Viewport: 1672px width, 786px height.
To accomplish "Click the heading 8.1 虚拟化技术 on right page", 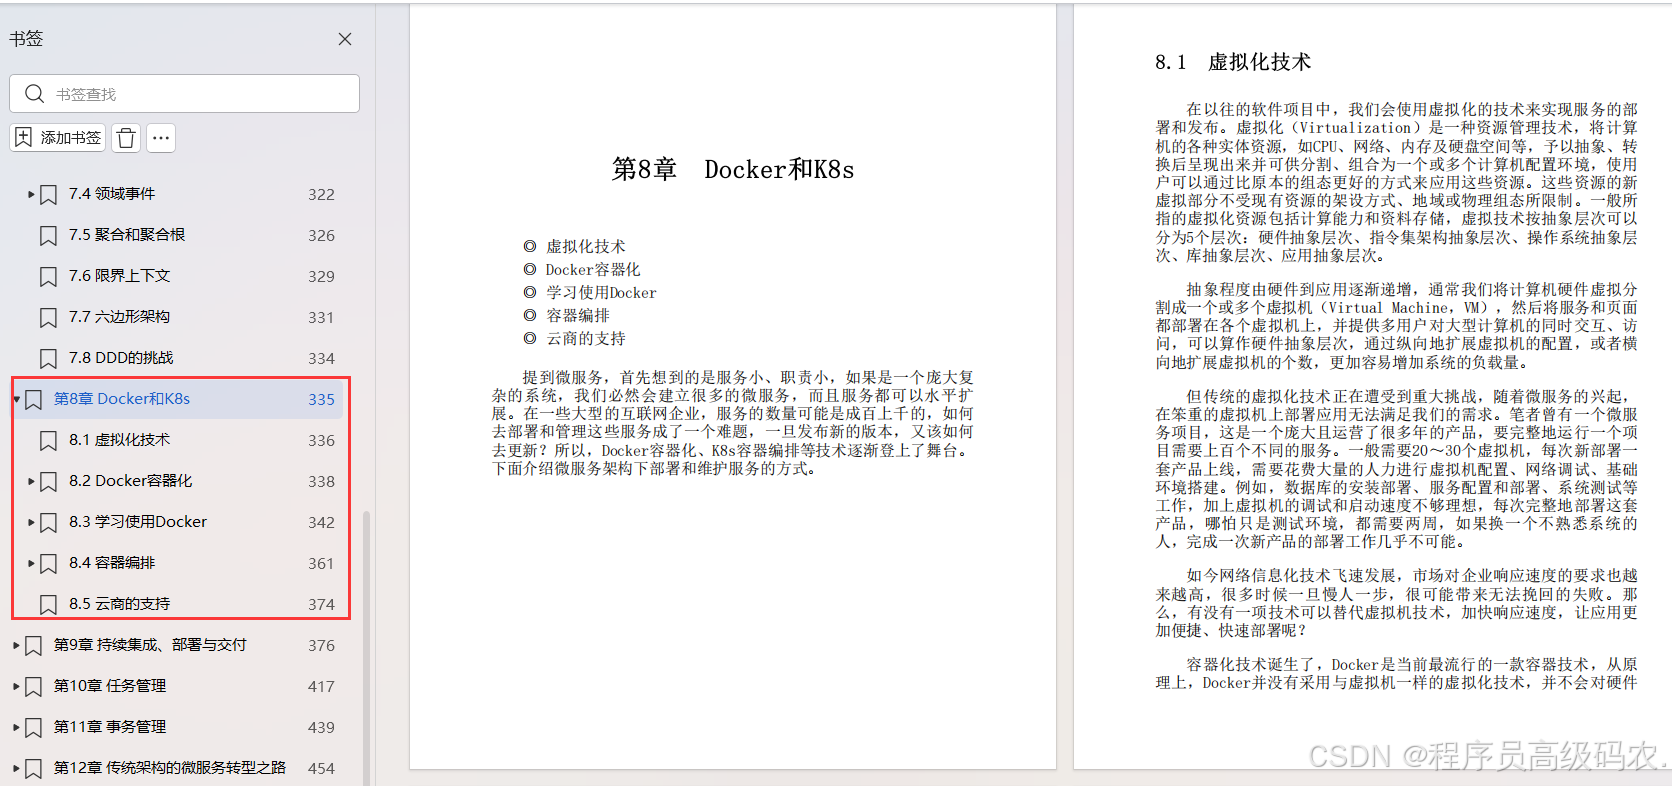I will (x=1232, y=62).
